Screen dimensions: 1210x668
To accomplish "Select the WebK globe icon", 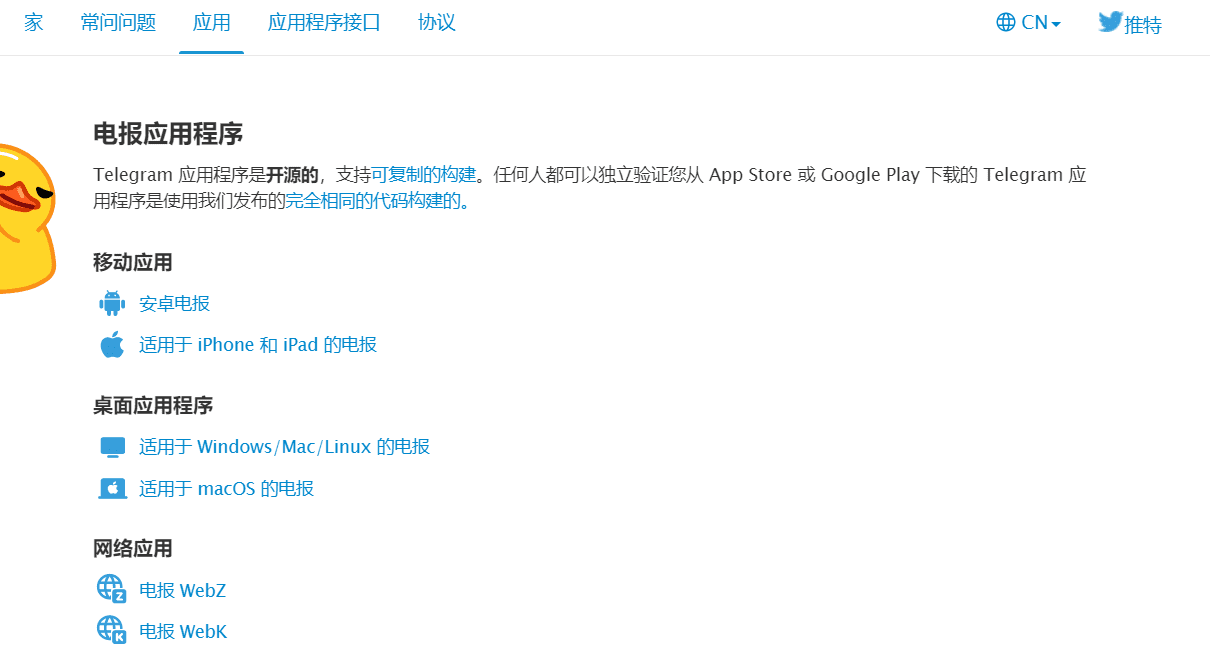I will [112, 630].
